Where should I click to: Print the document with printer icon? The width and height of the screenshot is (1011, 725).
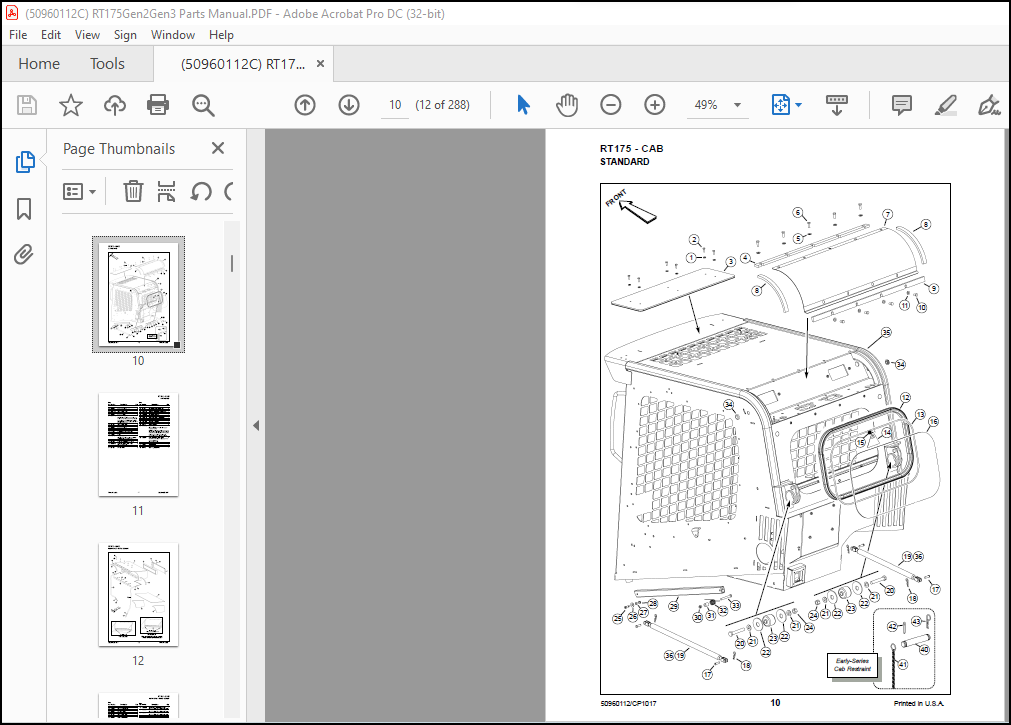[x=158, y=104]
